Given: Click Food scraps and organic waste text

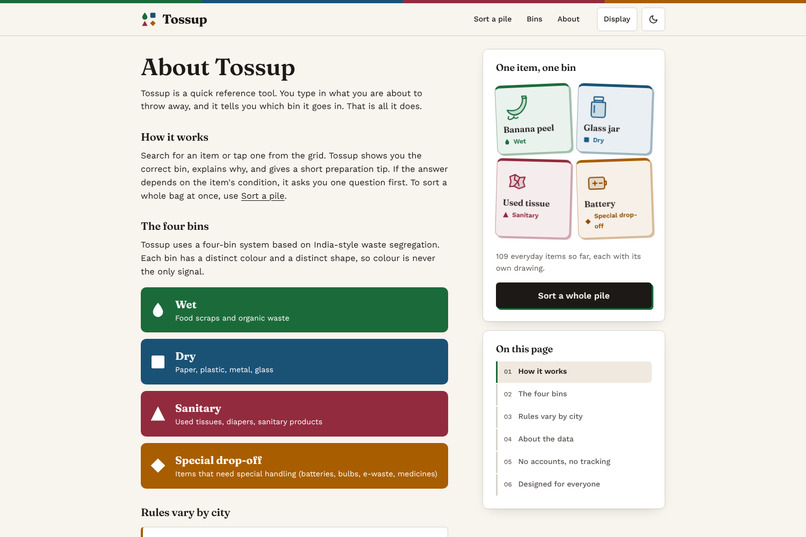Looking at the screenshot, I should 232,318.
